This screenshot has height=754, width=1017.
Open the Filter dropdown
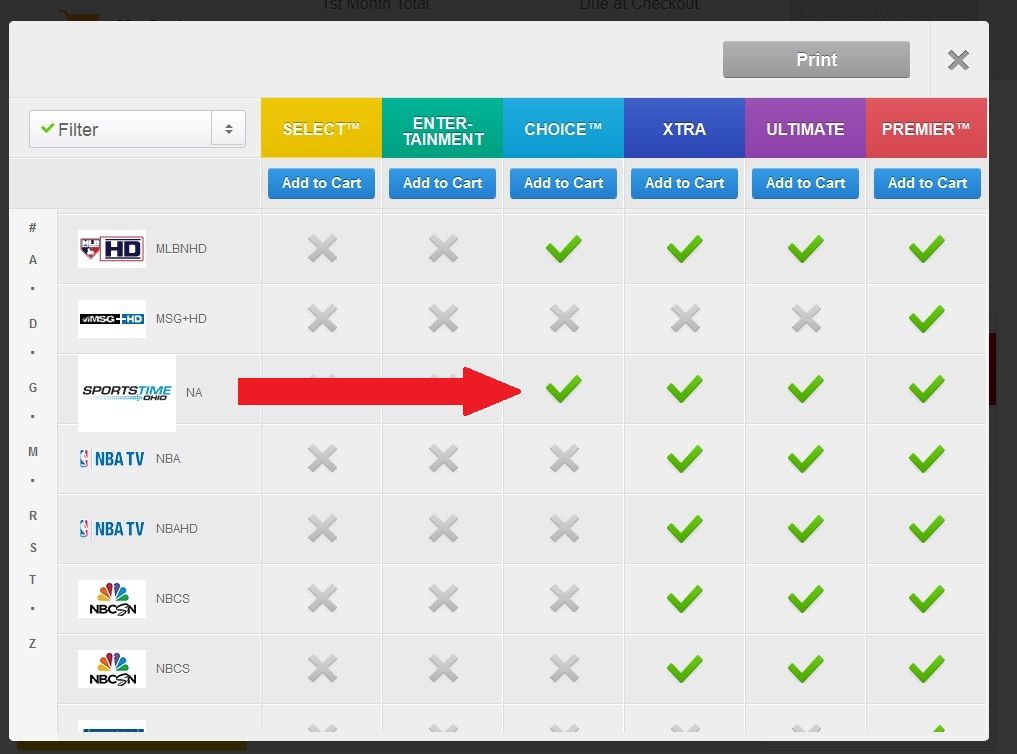[x=137, y=129]
